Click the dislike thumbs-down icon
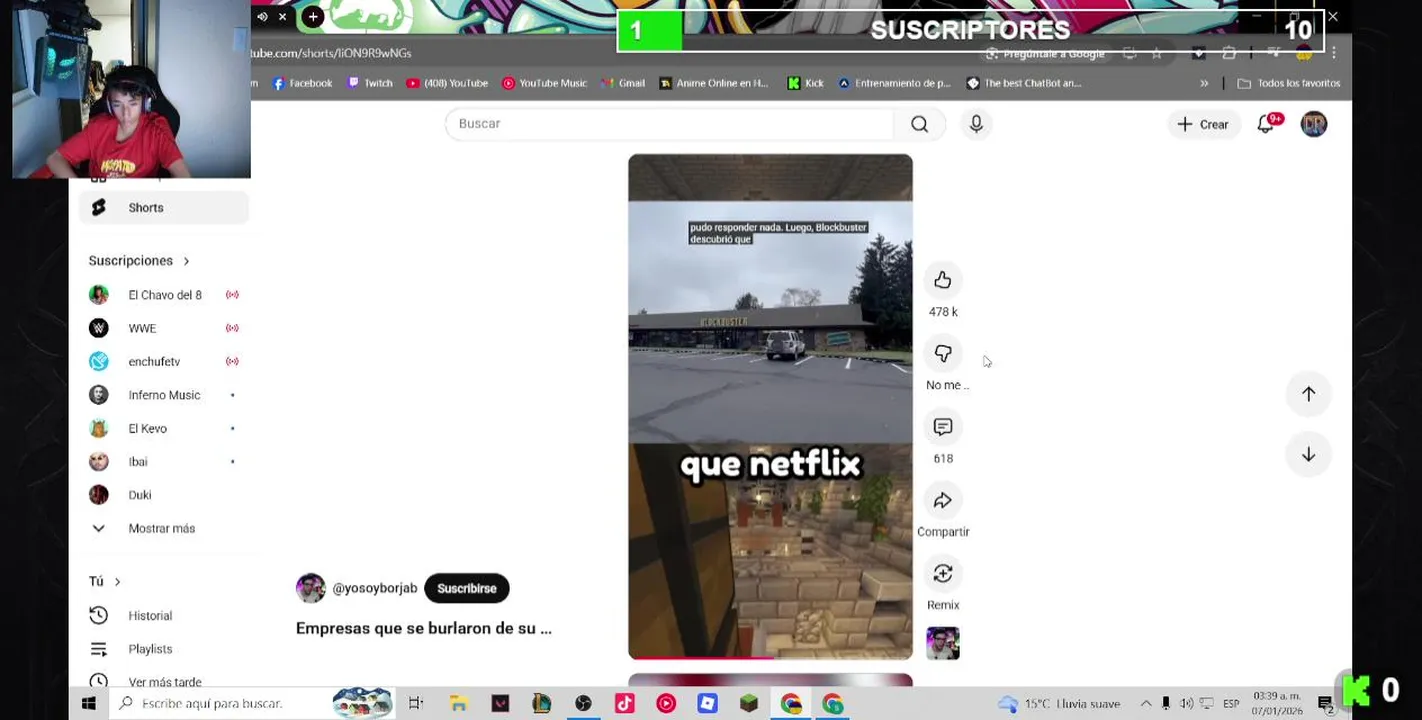 tap(942, 353)
